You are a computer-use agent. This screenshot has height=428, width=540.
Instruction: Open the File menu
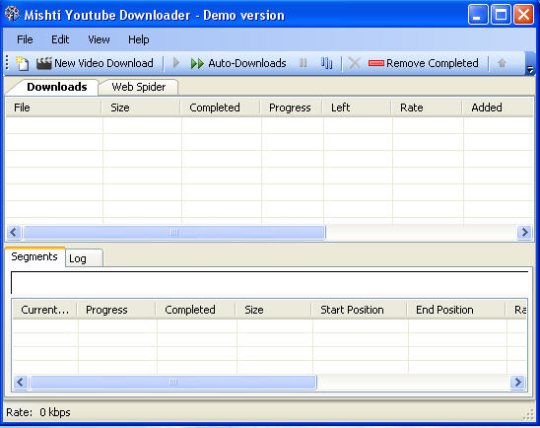[25, 40]
